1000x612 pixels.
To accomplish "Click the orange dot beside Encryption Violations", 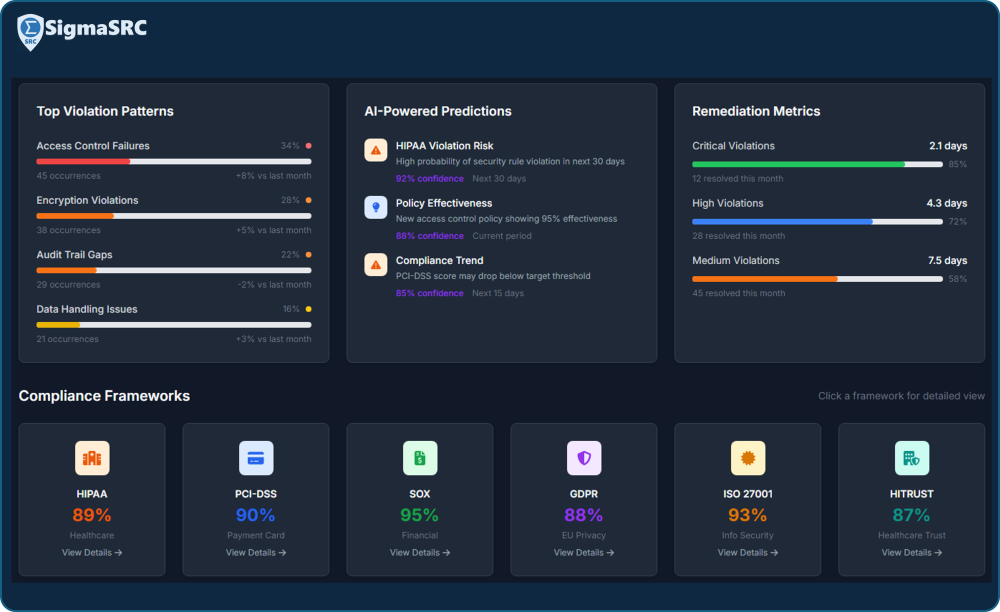I will [309, 200].
